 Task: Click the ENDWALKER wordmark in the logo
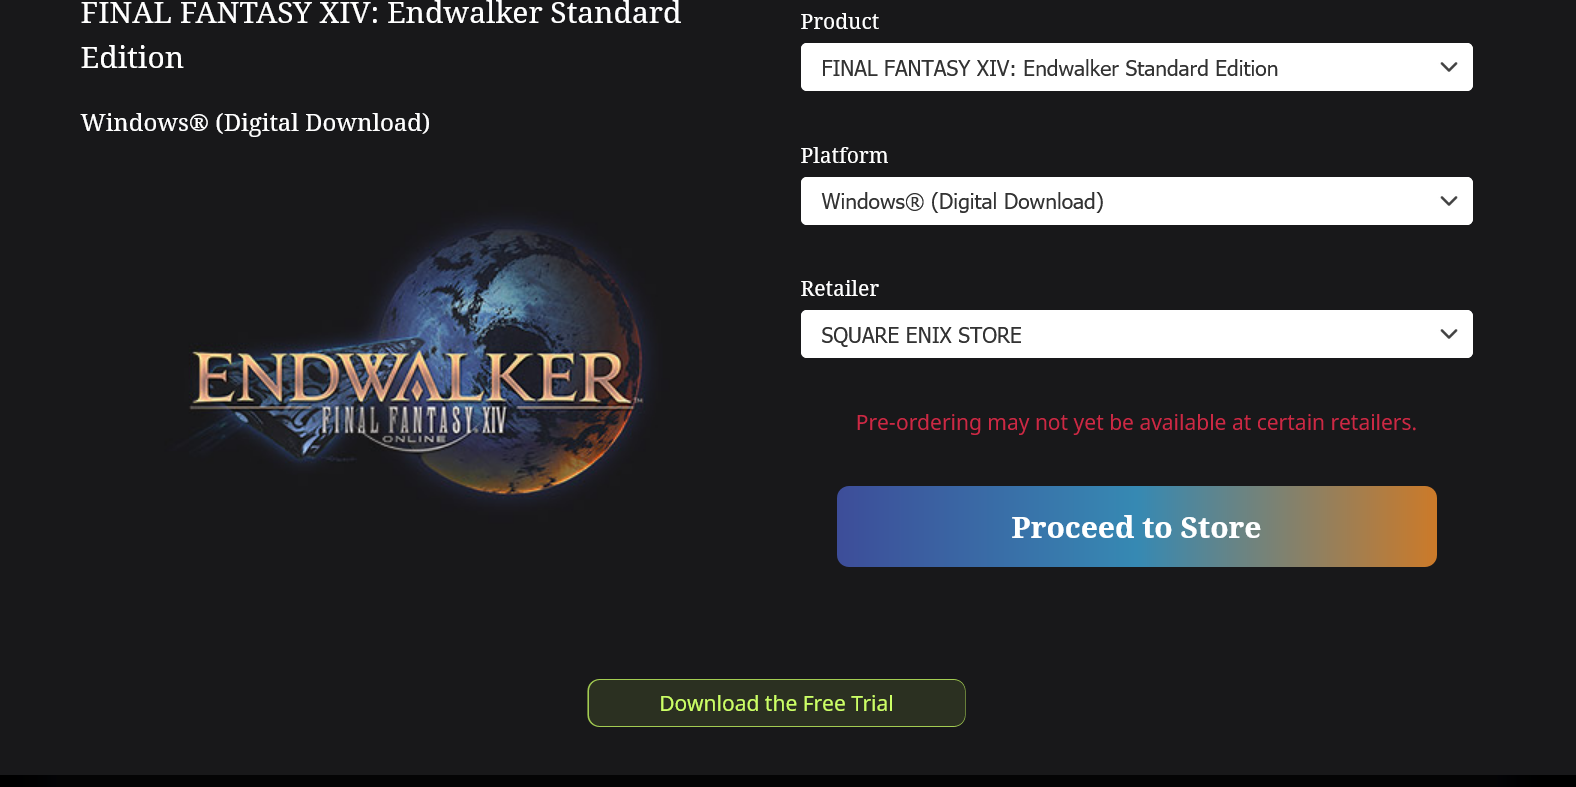pos(410,378)
